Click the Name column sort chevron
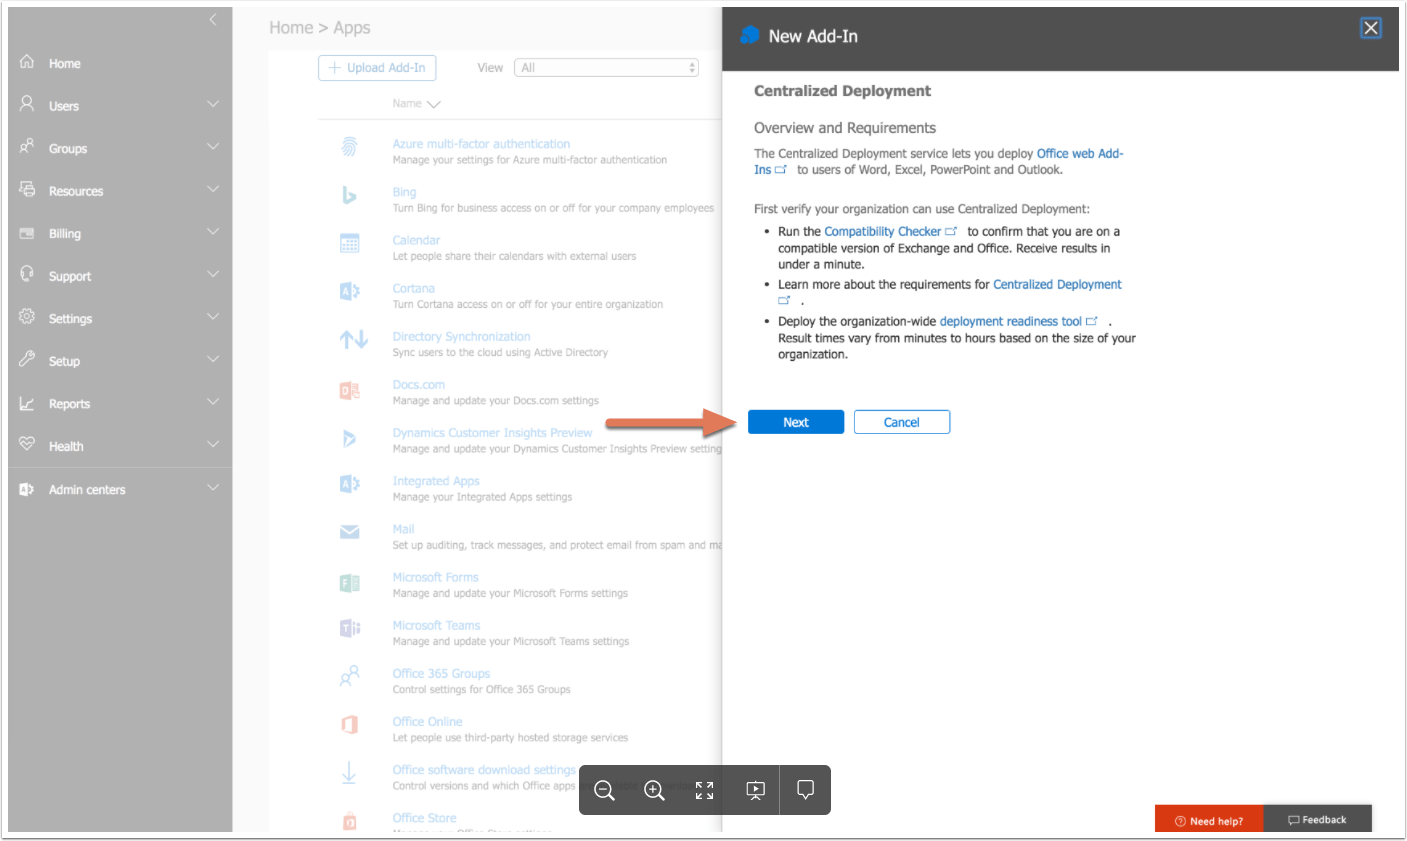Viewport: 1407px width, 841px height. (x=433, y=103)
